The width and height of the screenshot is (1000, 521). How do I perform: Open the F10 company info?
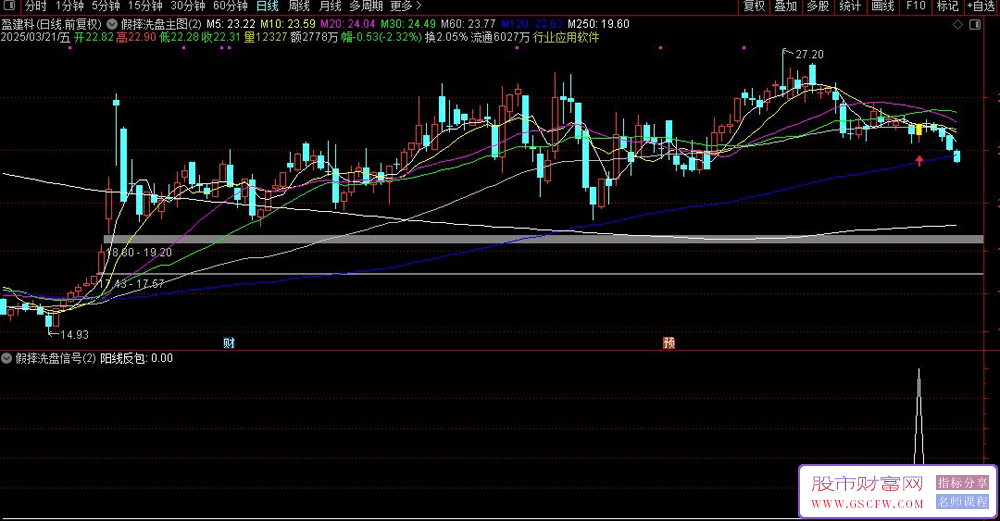point(916,6)
